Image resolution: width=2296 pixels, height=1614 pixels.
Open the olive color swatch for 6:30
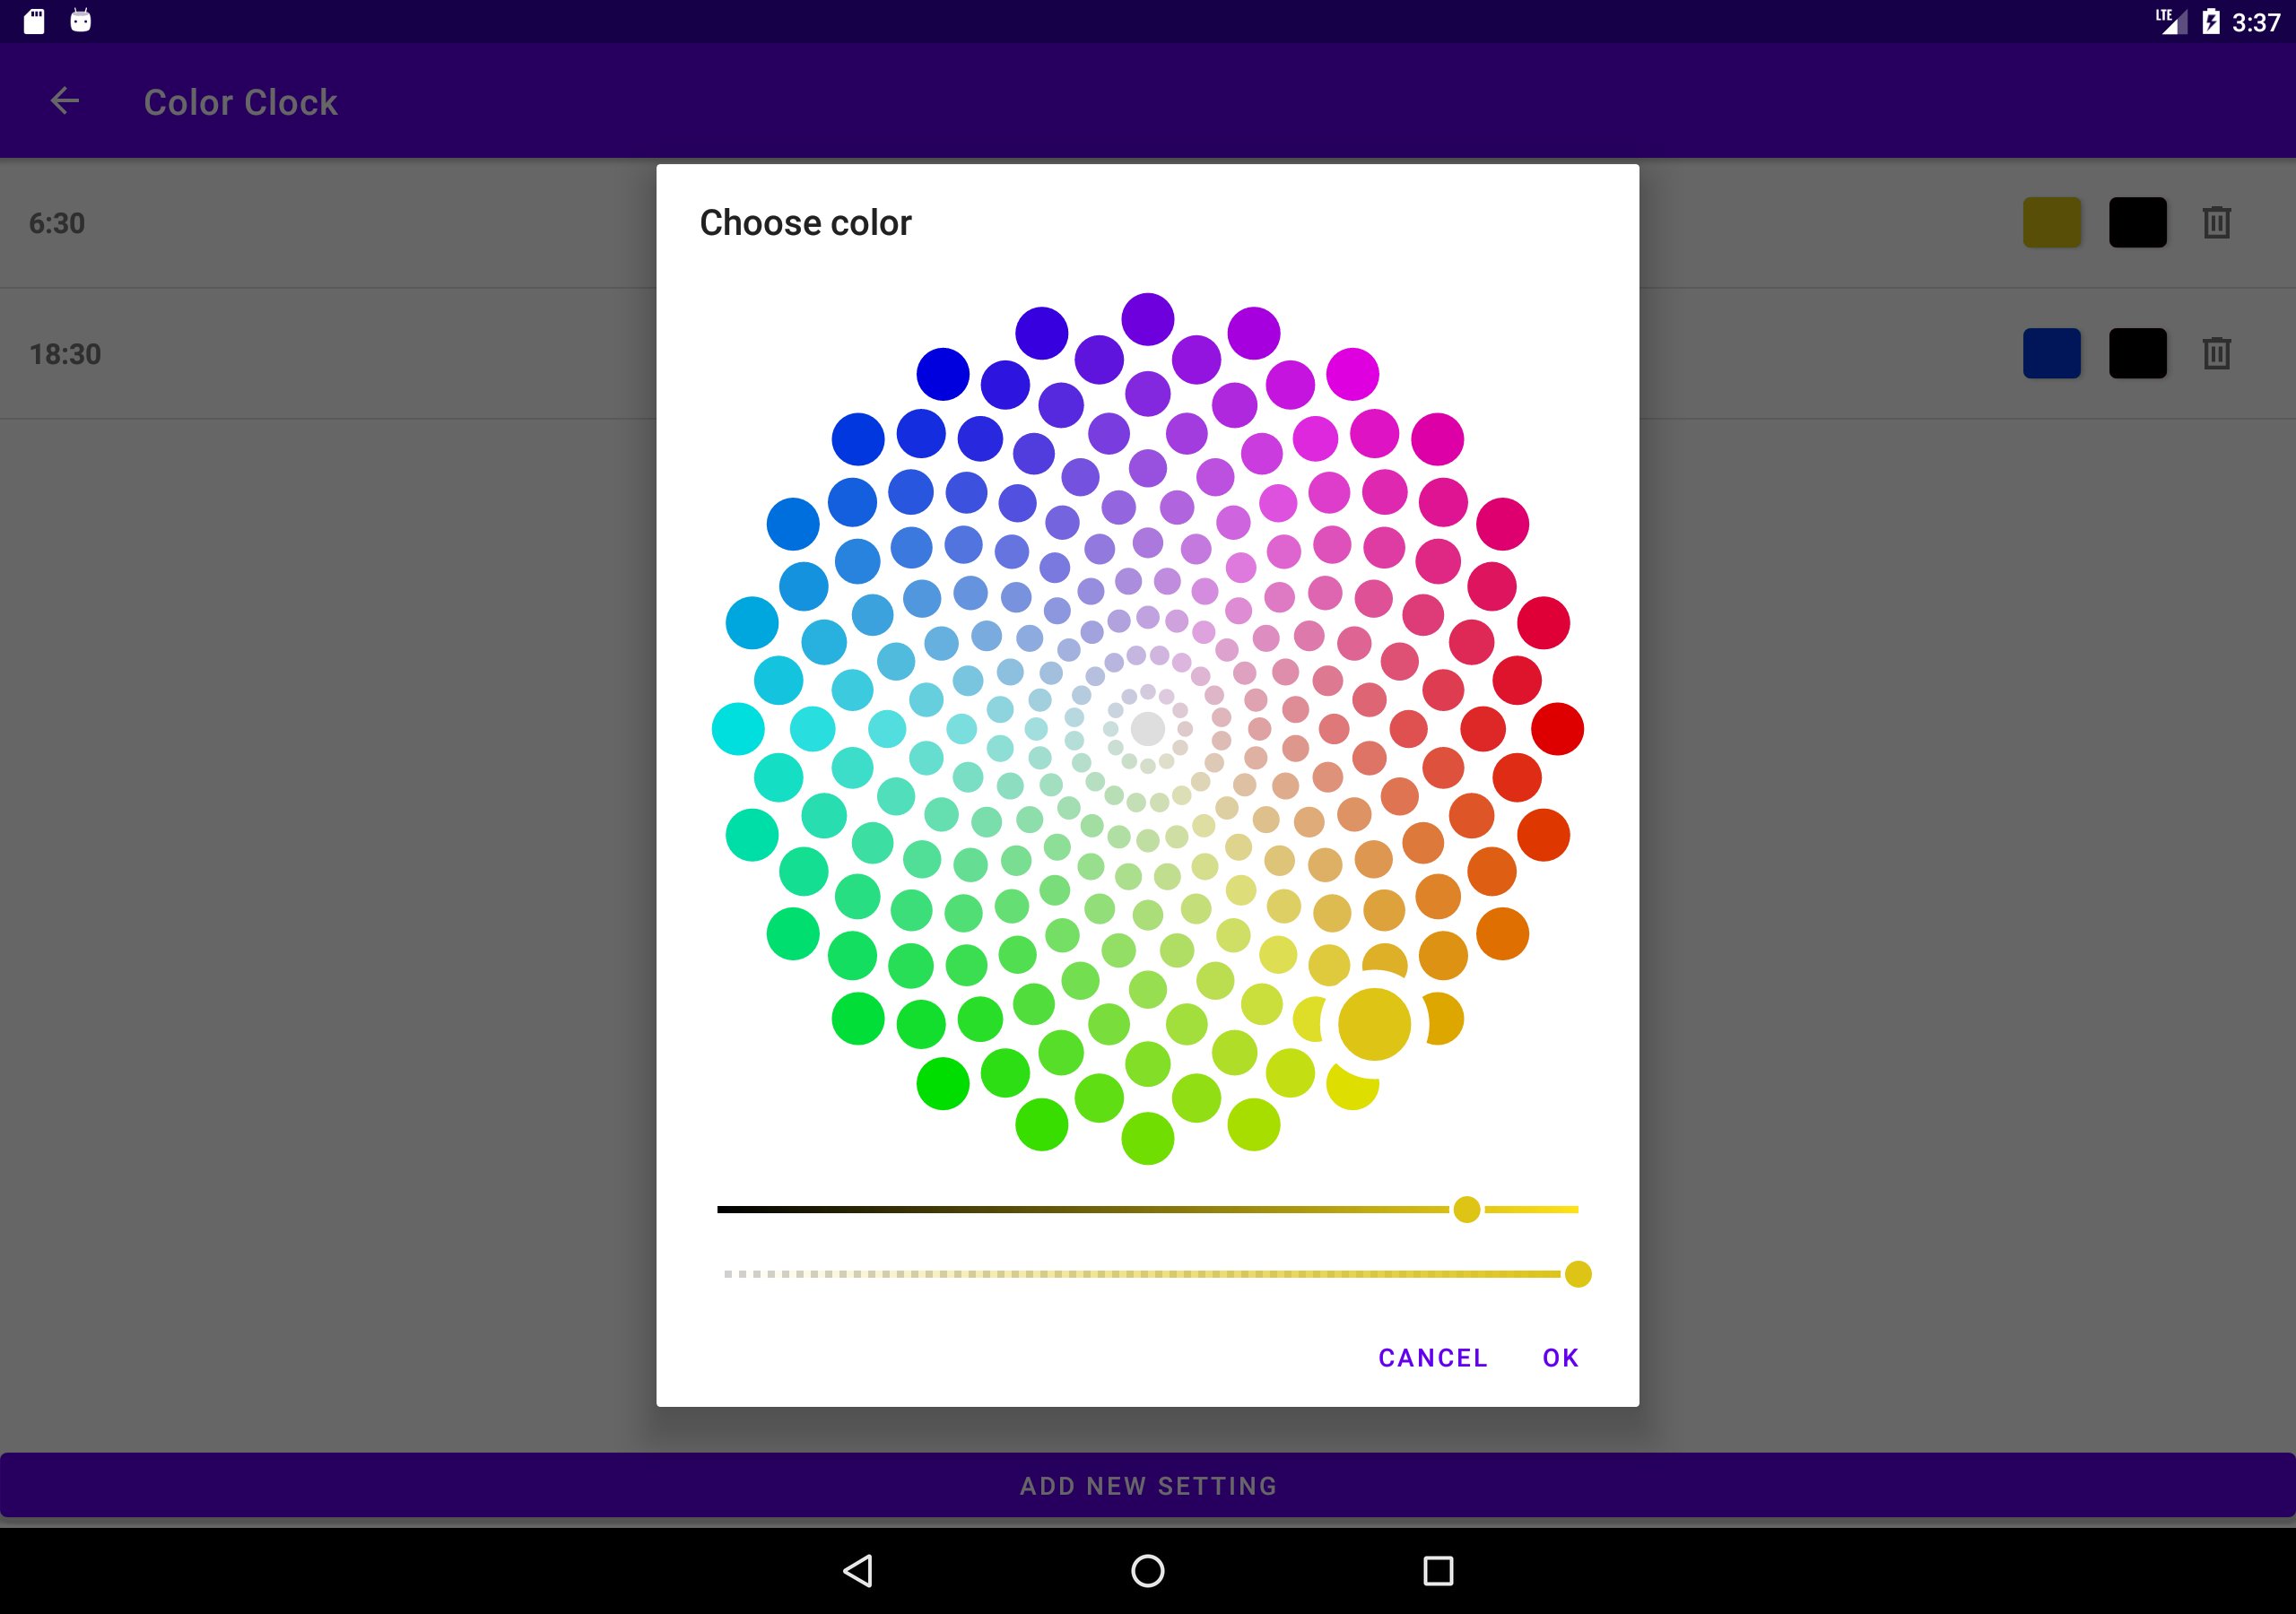[2051, 222]
